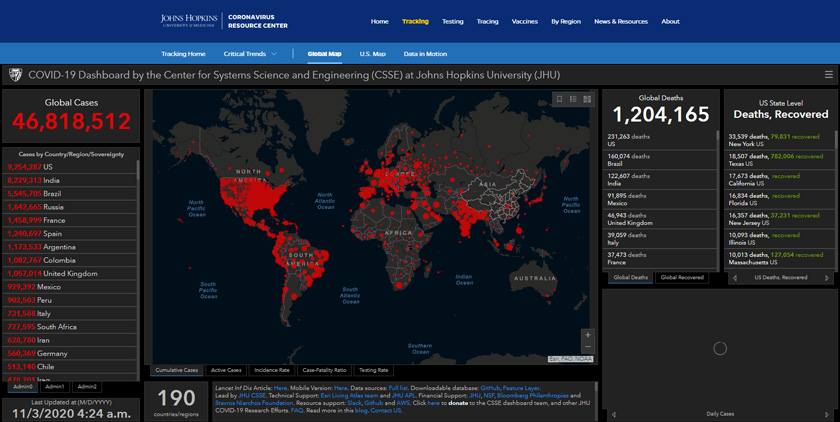This screenshot has height=422, width=840.
Task: Open the News & Resources menu
Action: click(x=620, y=21)
